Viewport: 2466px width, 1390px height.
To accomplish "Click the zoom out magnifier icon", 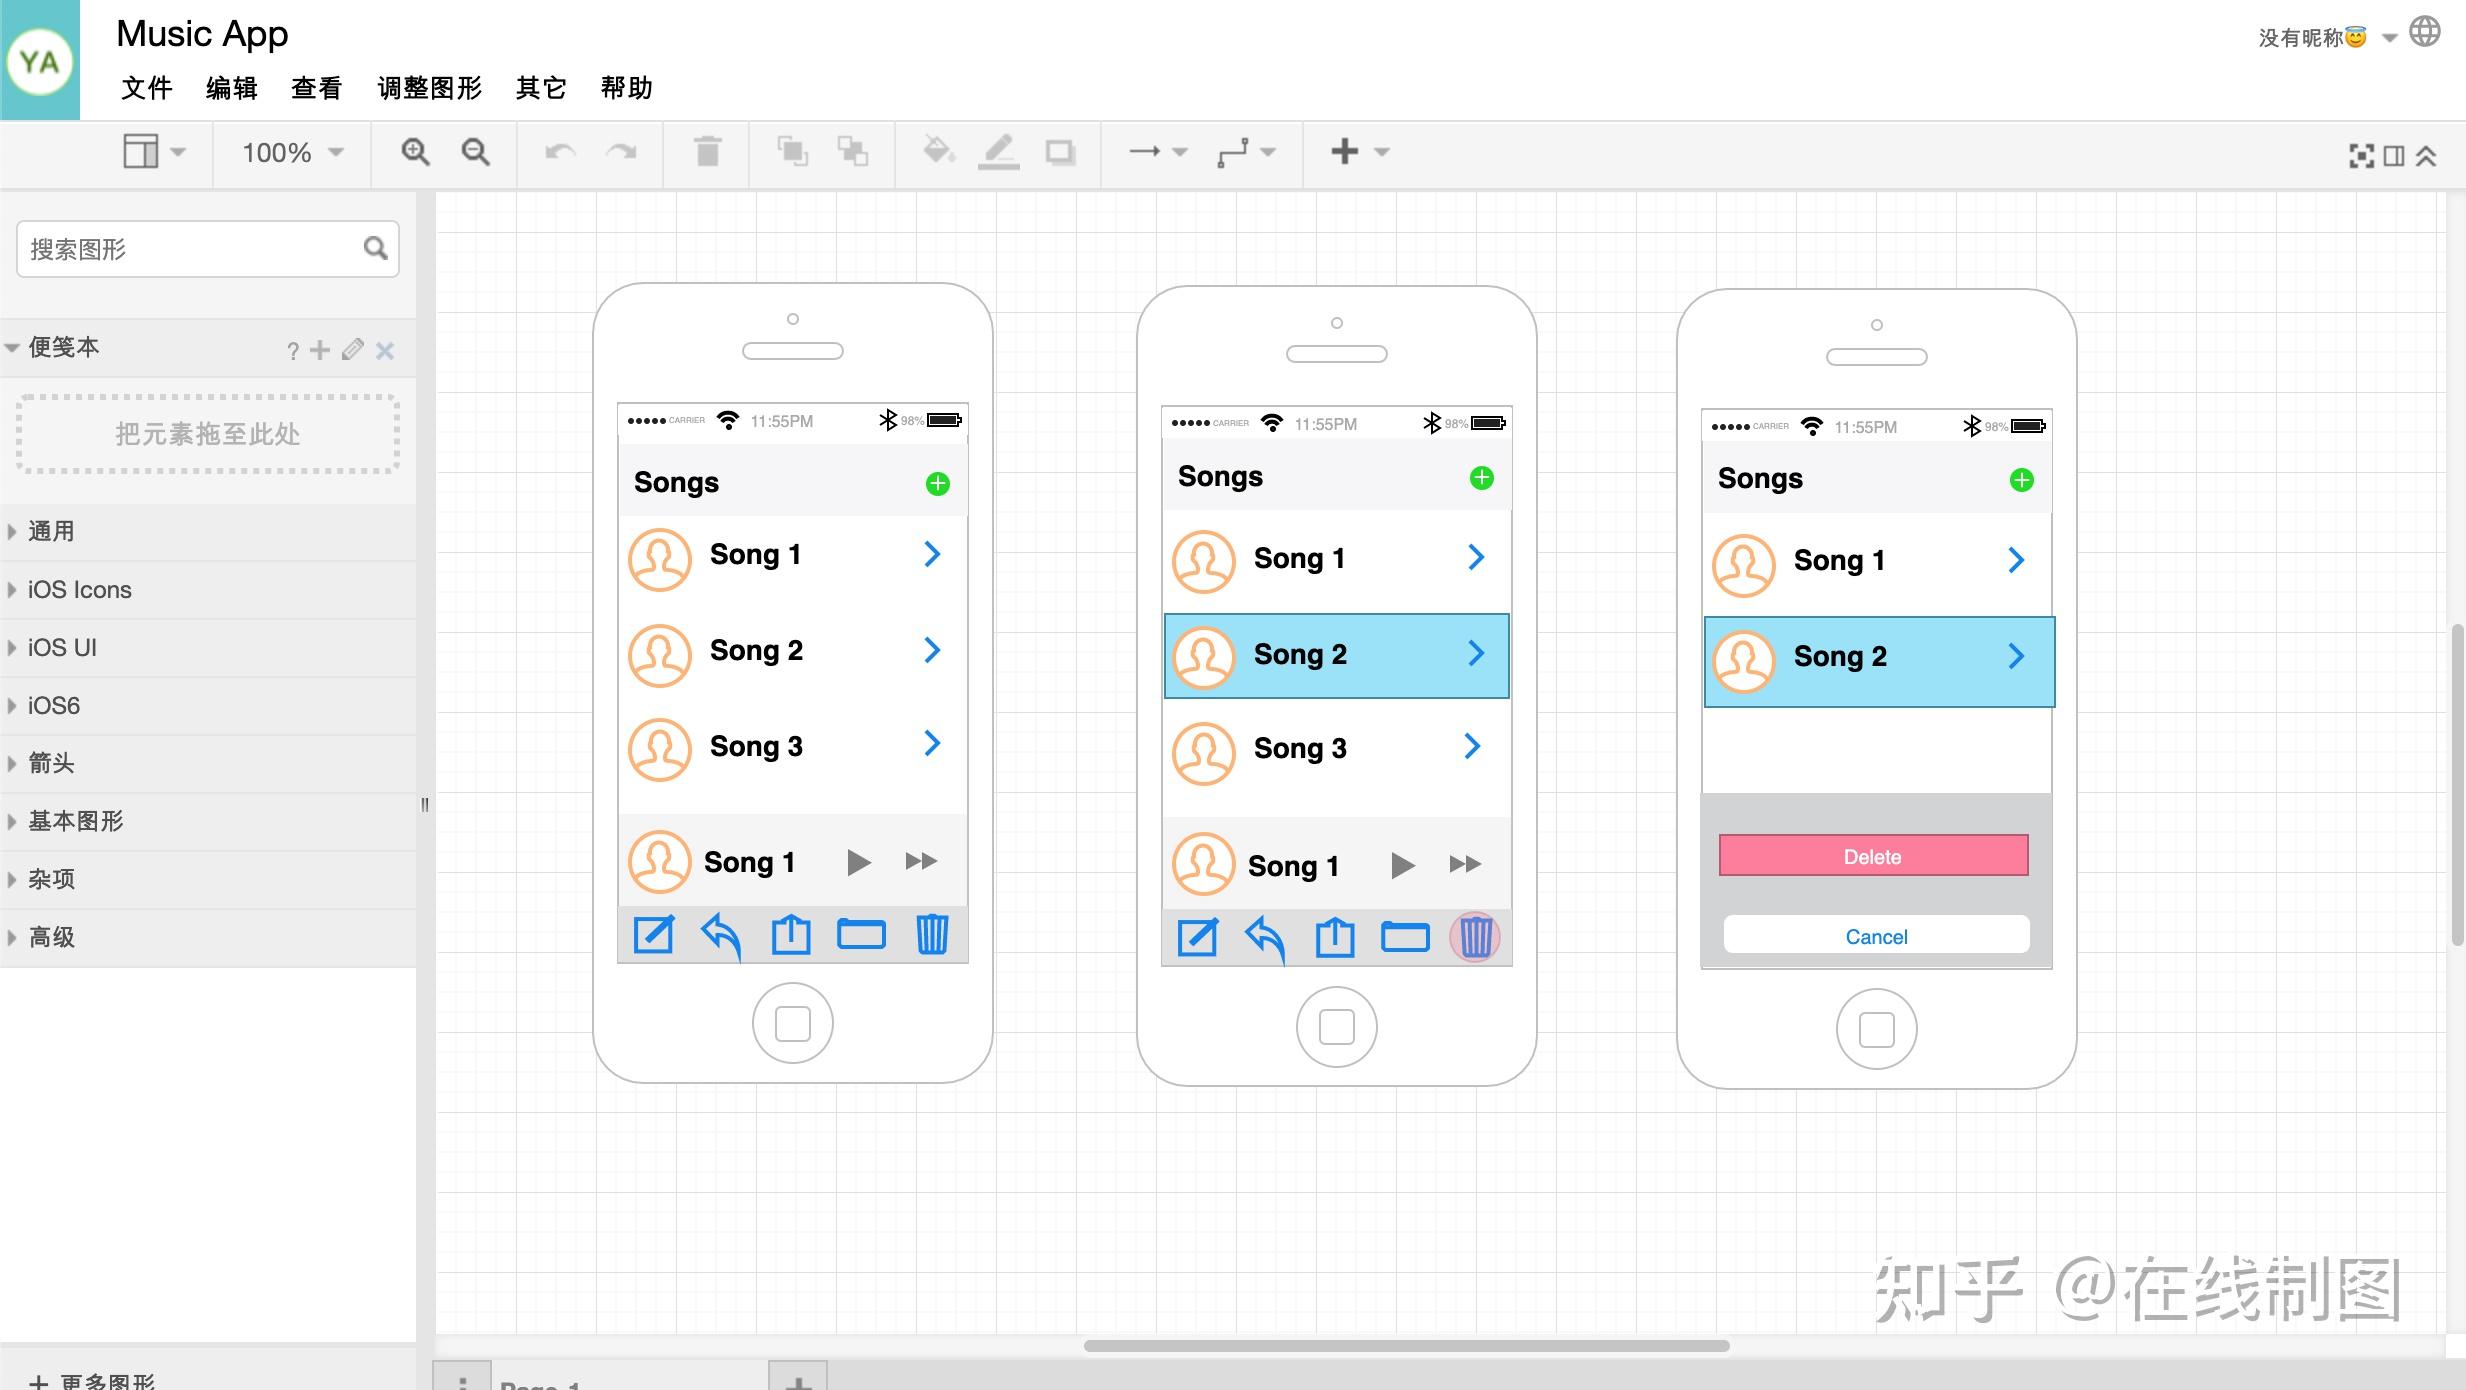I will (475, 152).
